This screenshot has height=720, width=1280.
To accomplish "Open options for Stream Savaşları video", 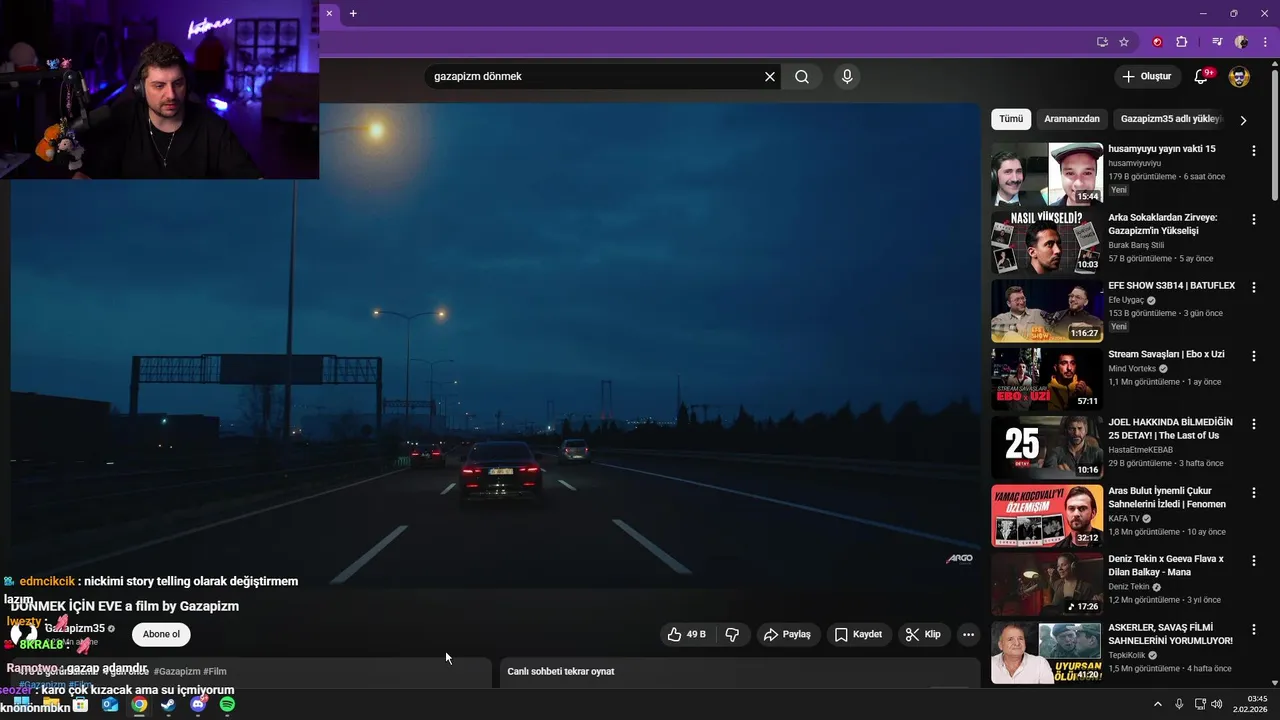I will pos(1253,355).
